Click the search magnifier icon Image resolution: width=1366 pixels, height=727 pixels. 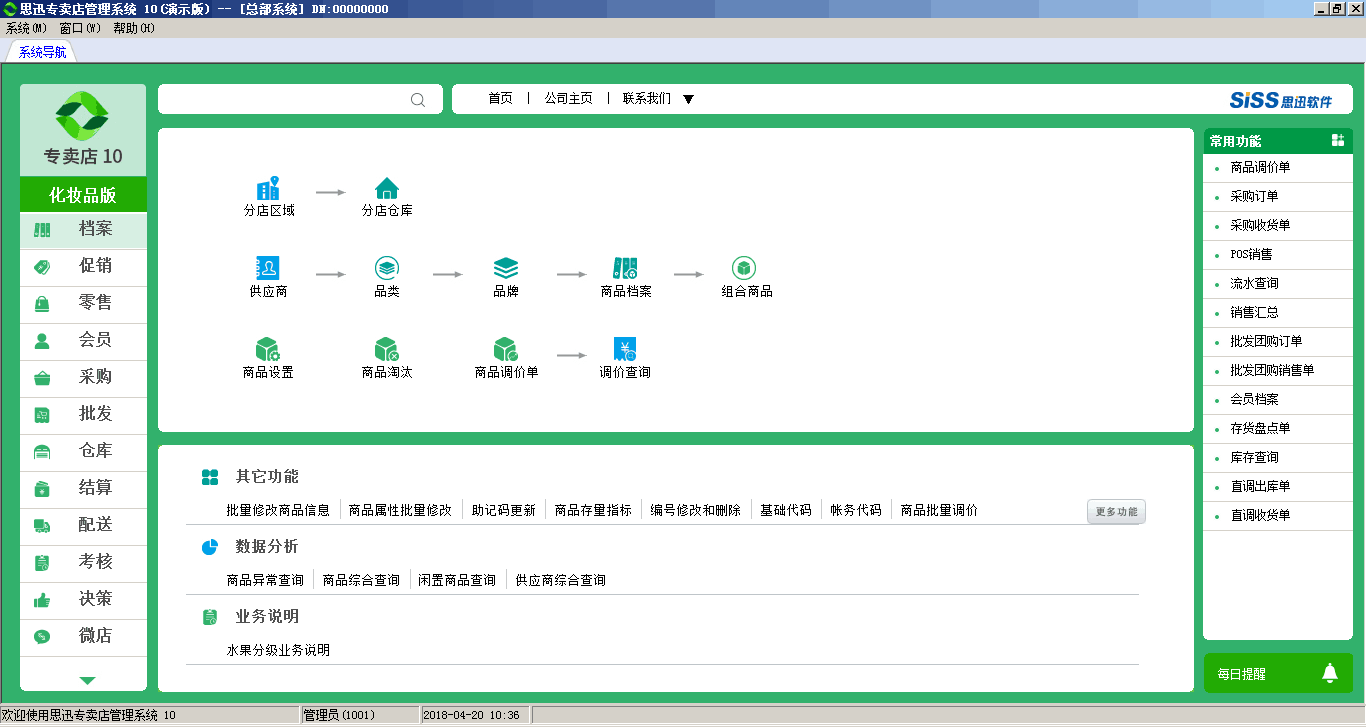pos(418,99)
